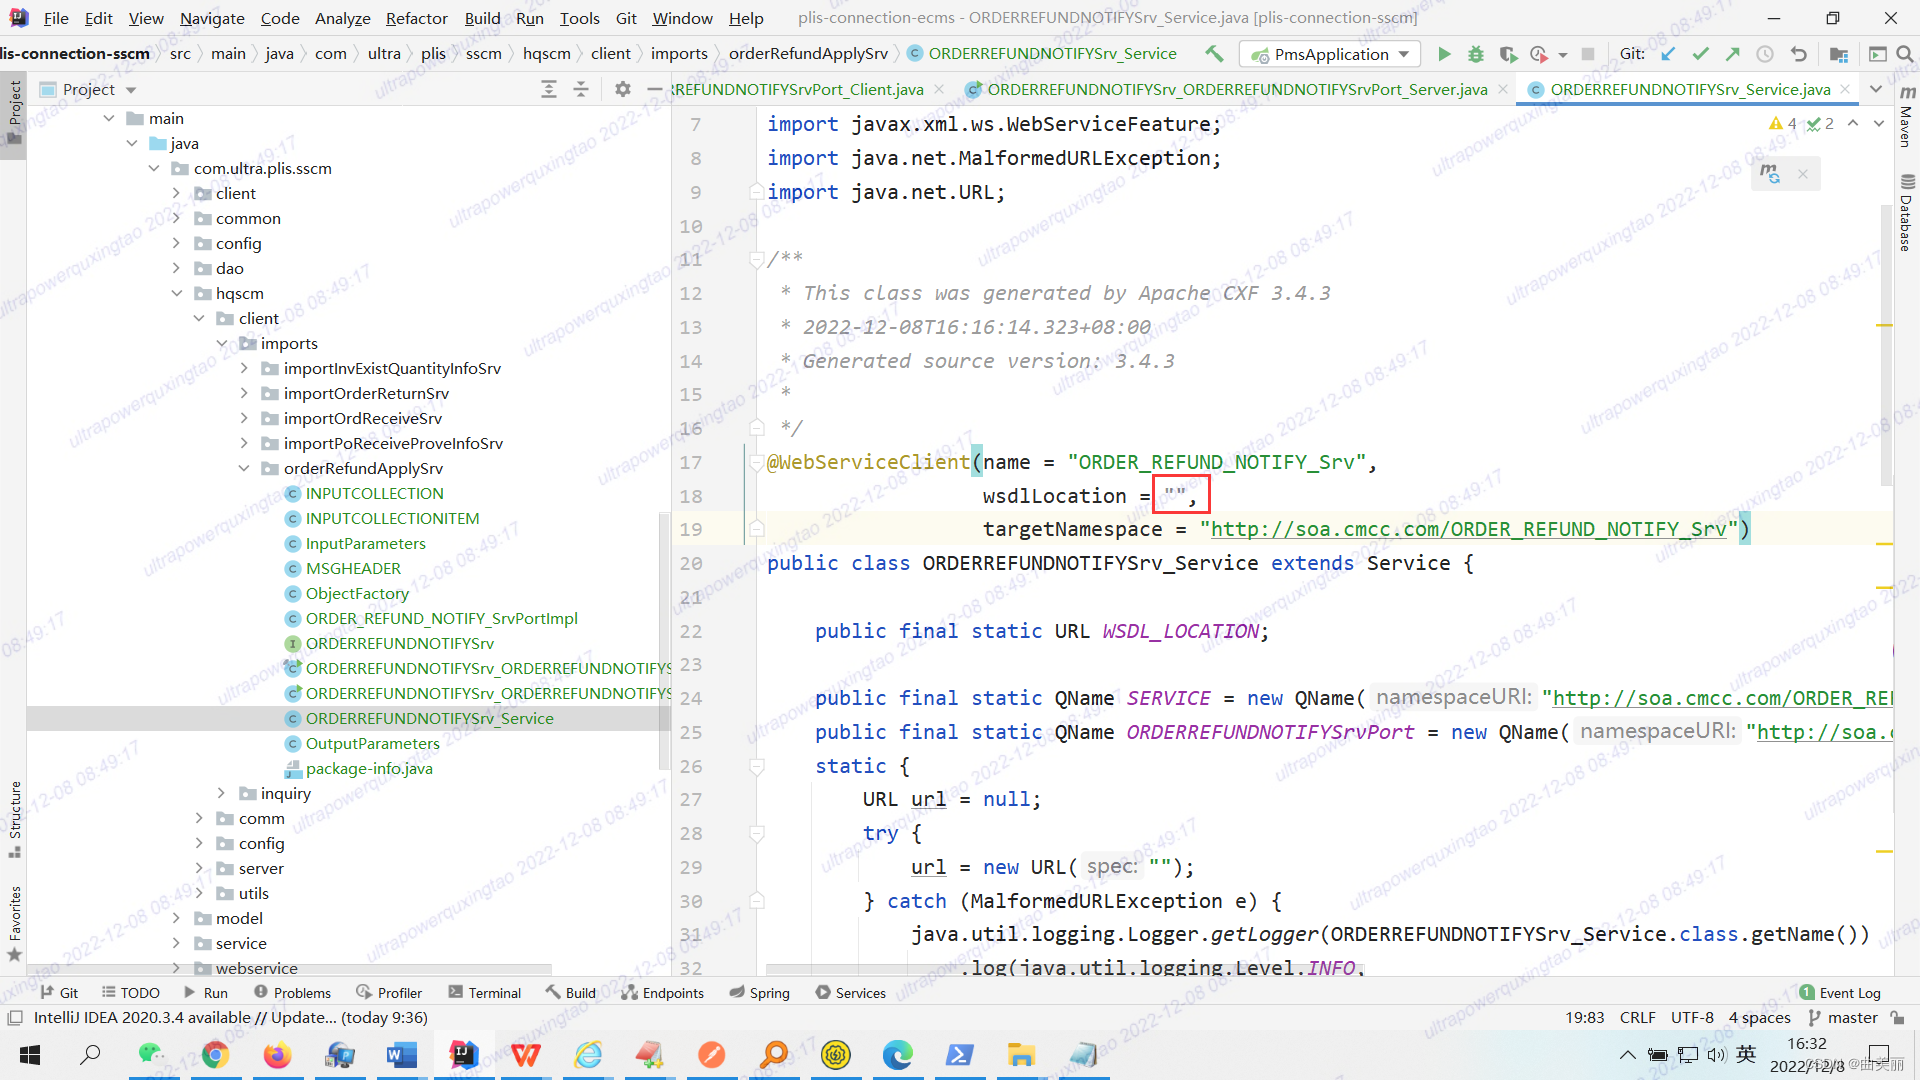Viewport: 1920px width, 1080px height.
Task: Expand the inquiry folder
Action: 221,793
